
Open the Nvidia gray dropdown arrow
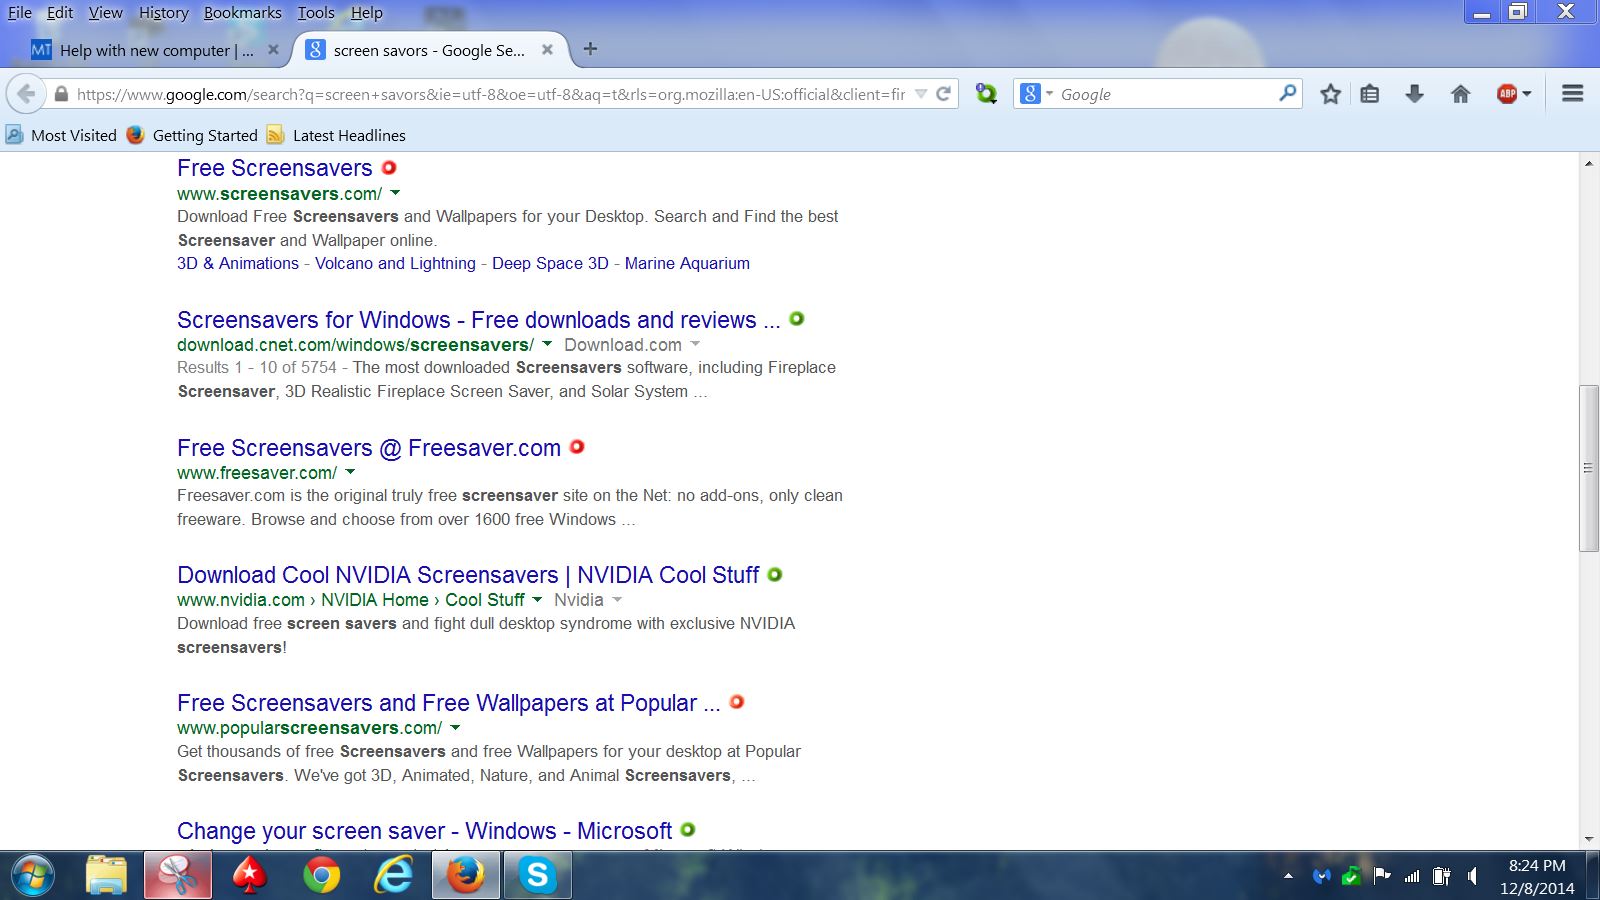(617, 599)
